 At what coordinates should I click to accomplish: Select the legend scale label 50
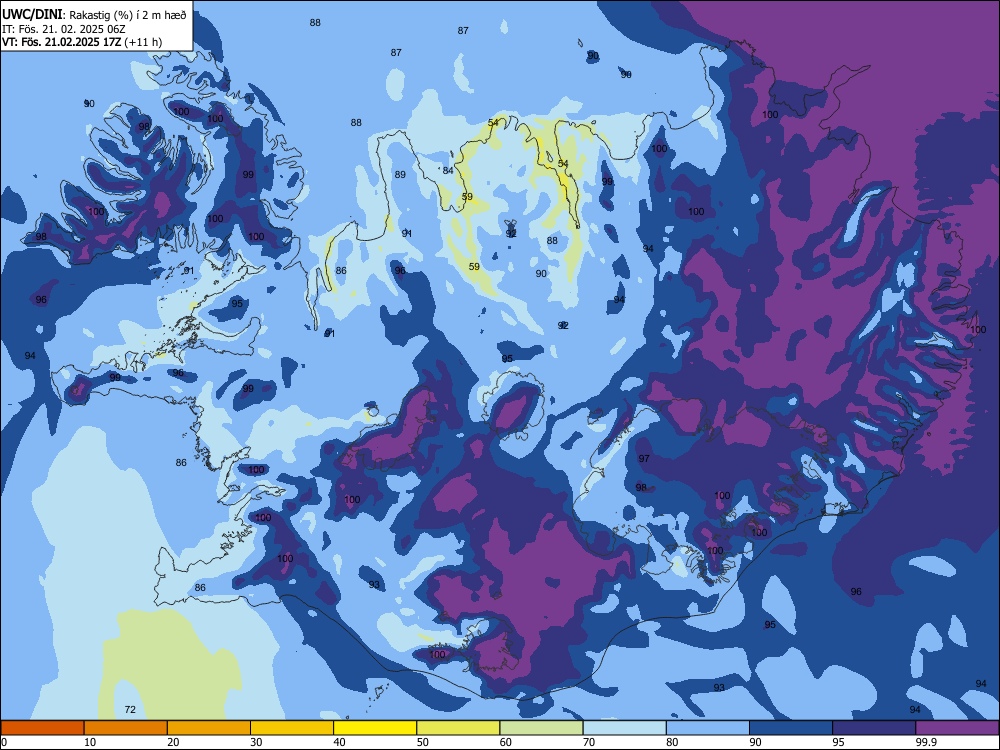(422, 742)
